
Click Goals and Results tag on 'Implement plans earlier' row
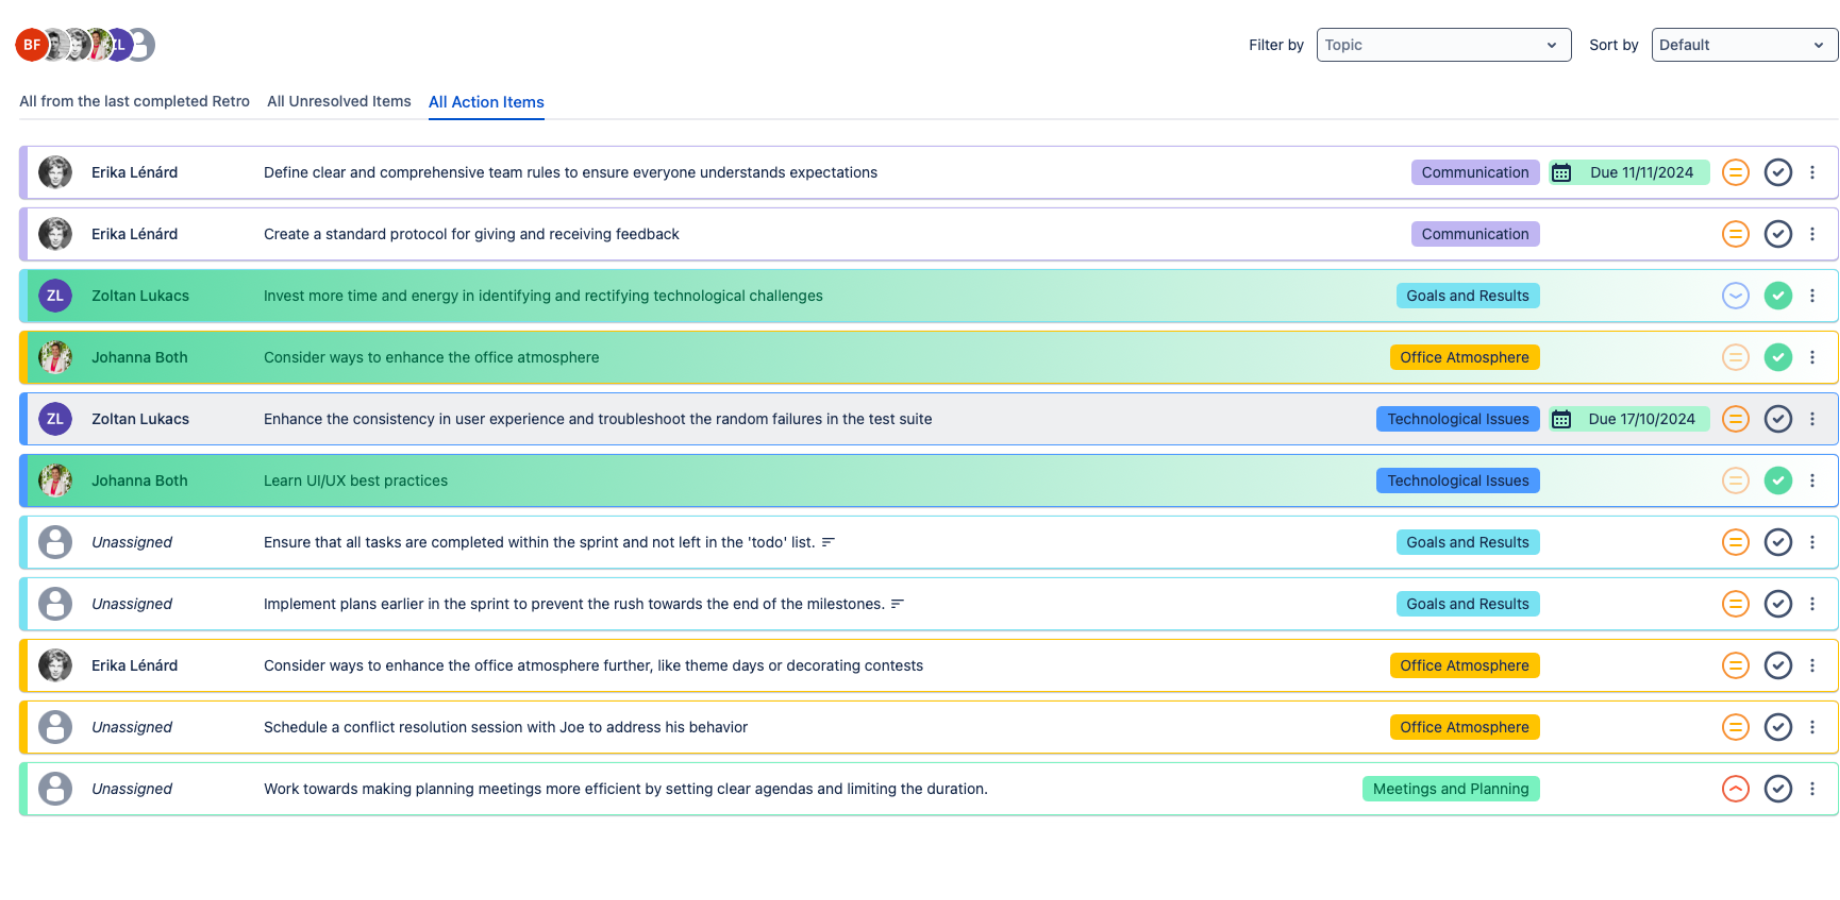click(1467, 604)
